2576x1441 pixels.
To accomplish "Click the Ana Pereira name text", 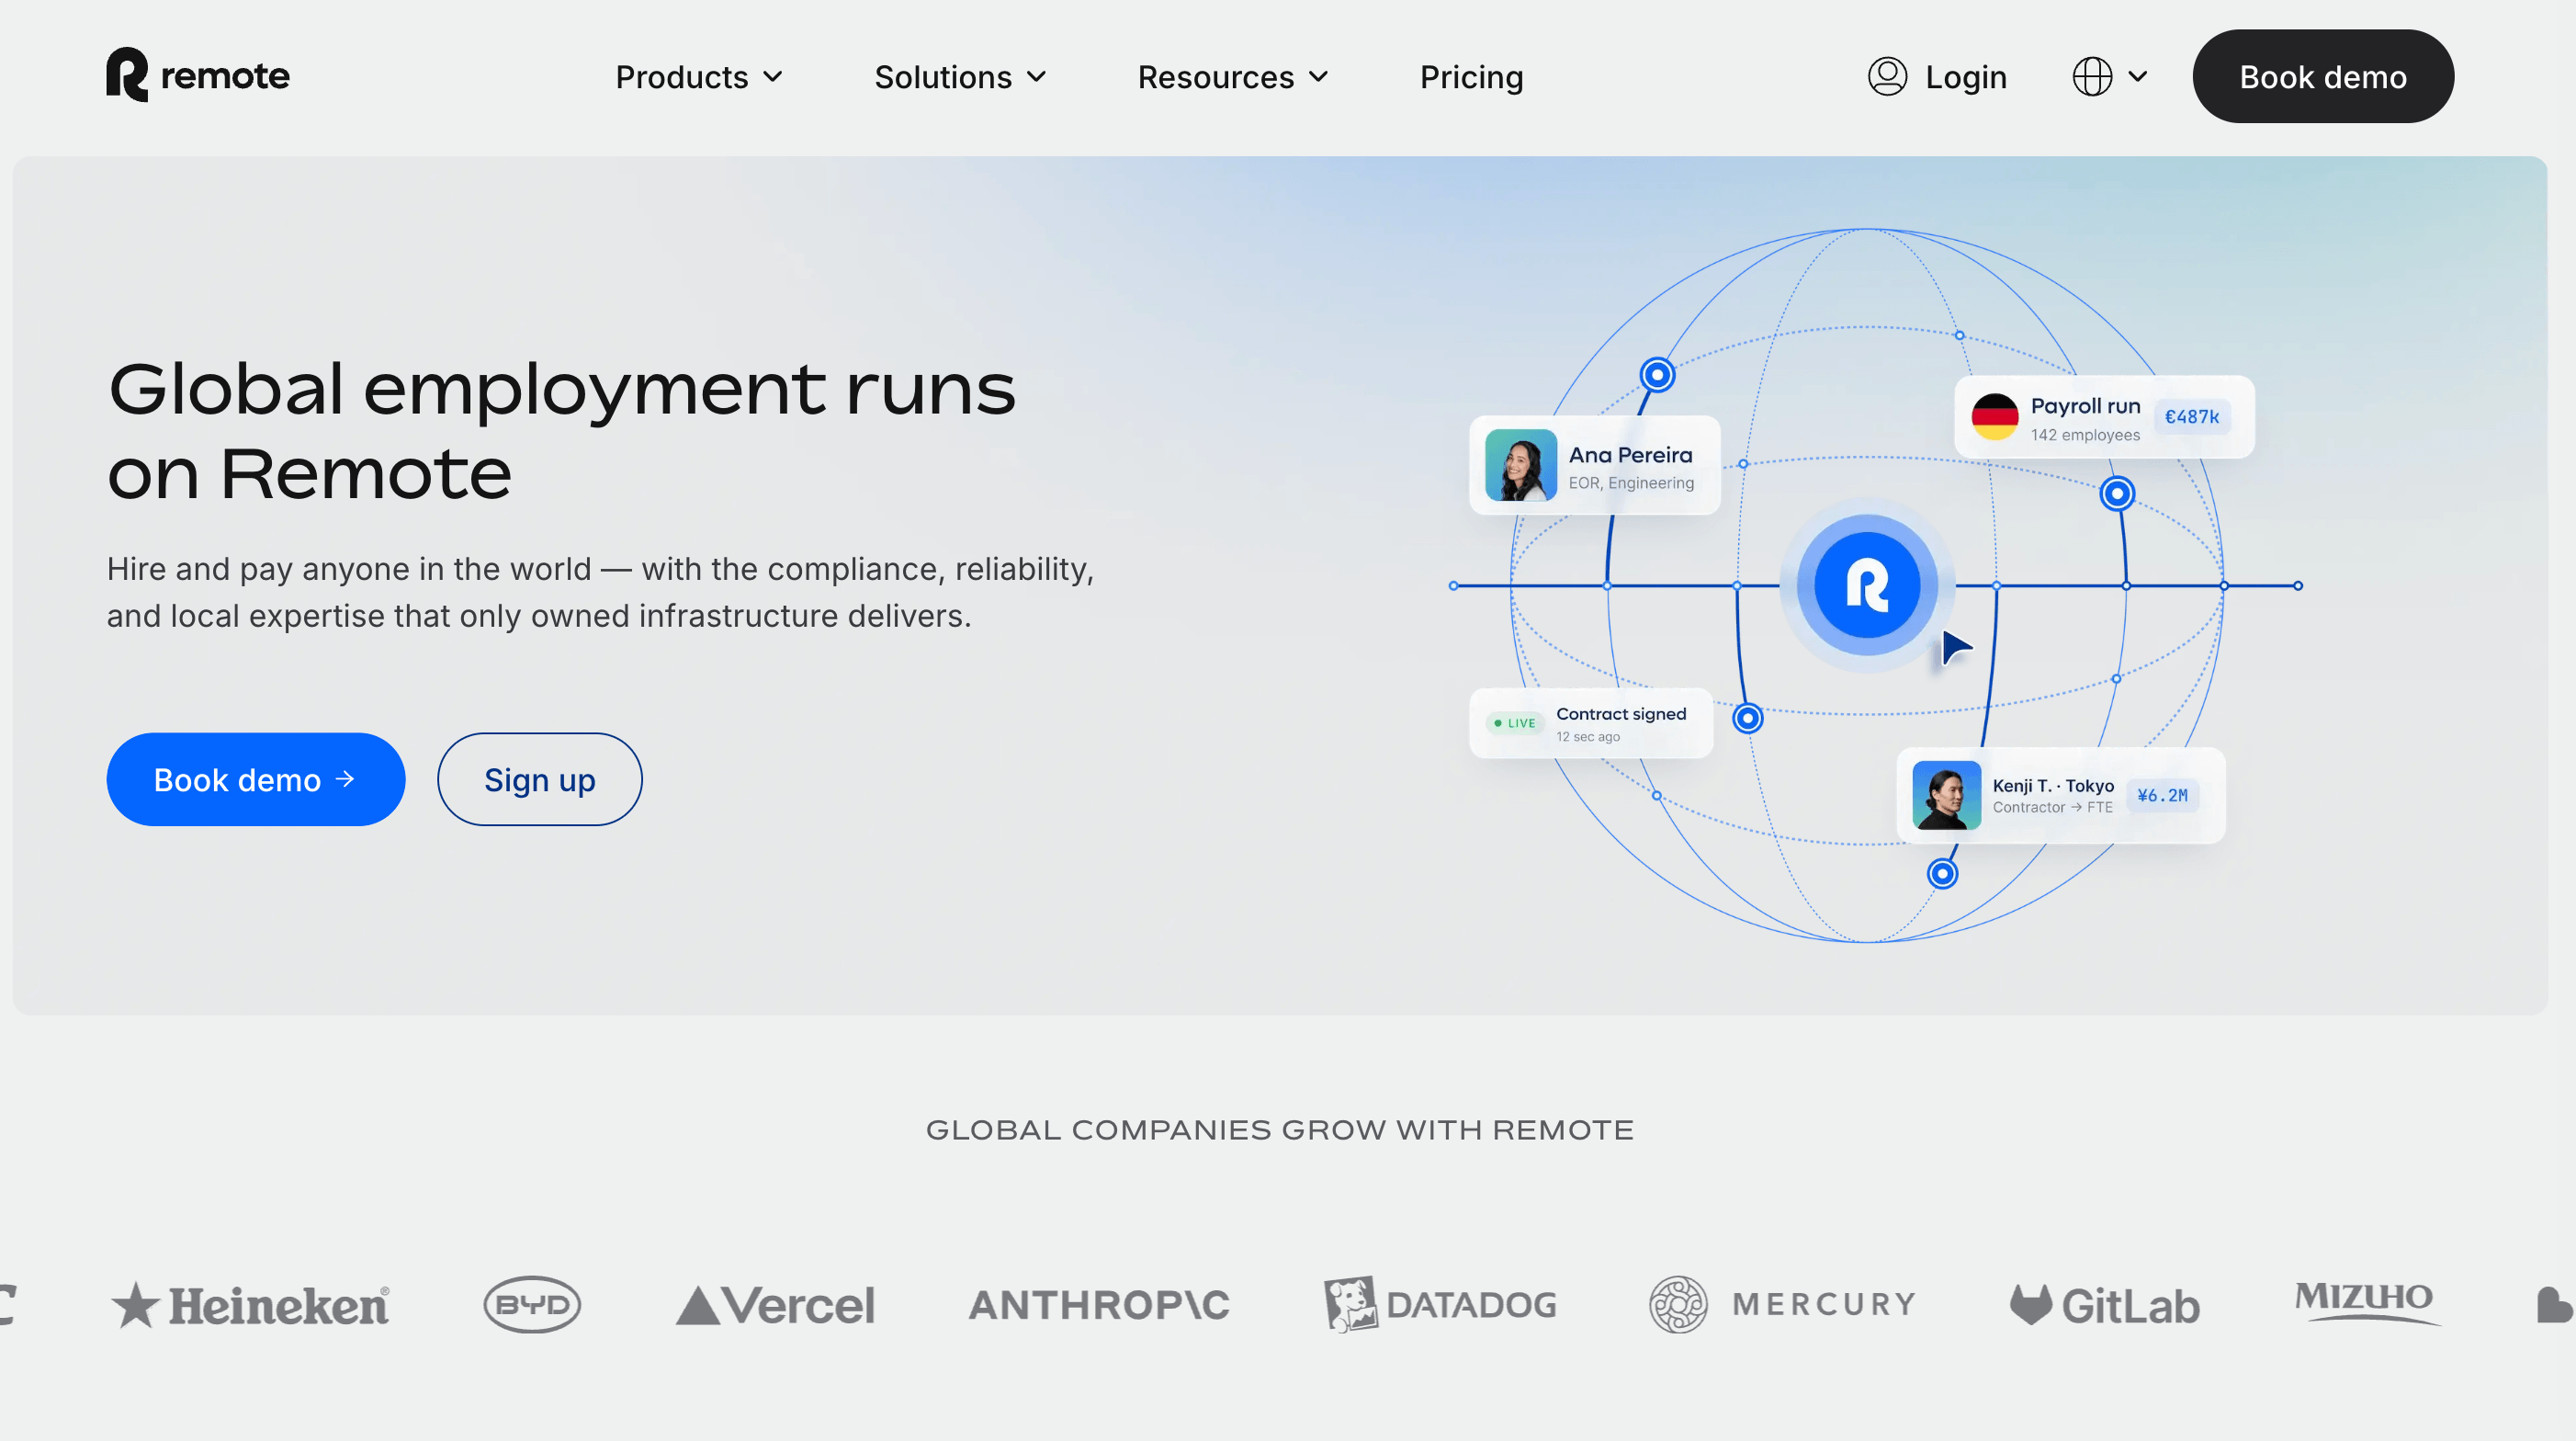I will (1630, 455).
